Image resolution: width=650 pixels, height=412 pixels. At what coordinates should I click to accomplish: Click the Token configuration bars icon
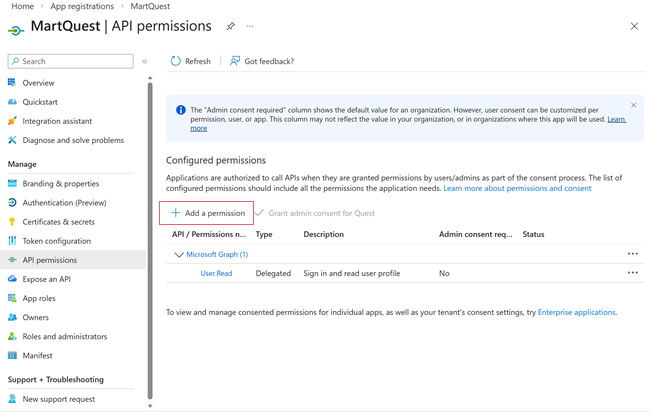(x=12, y=240)
